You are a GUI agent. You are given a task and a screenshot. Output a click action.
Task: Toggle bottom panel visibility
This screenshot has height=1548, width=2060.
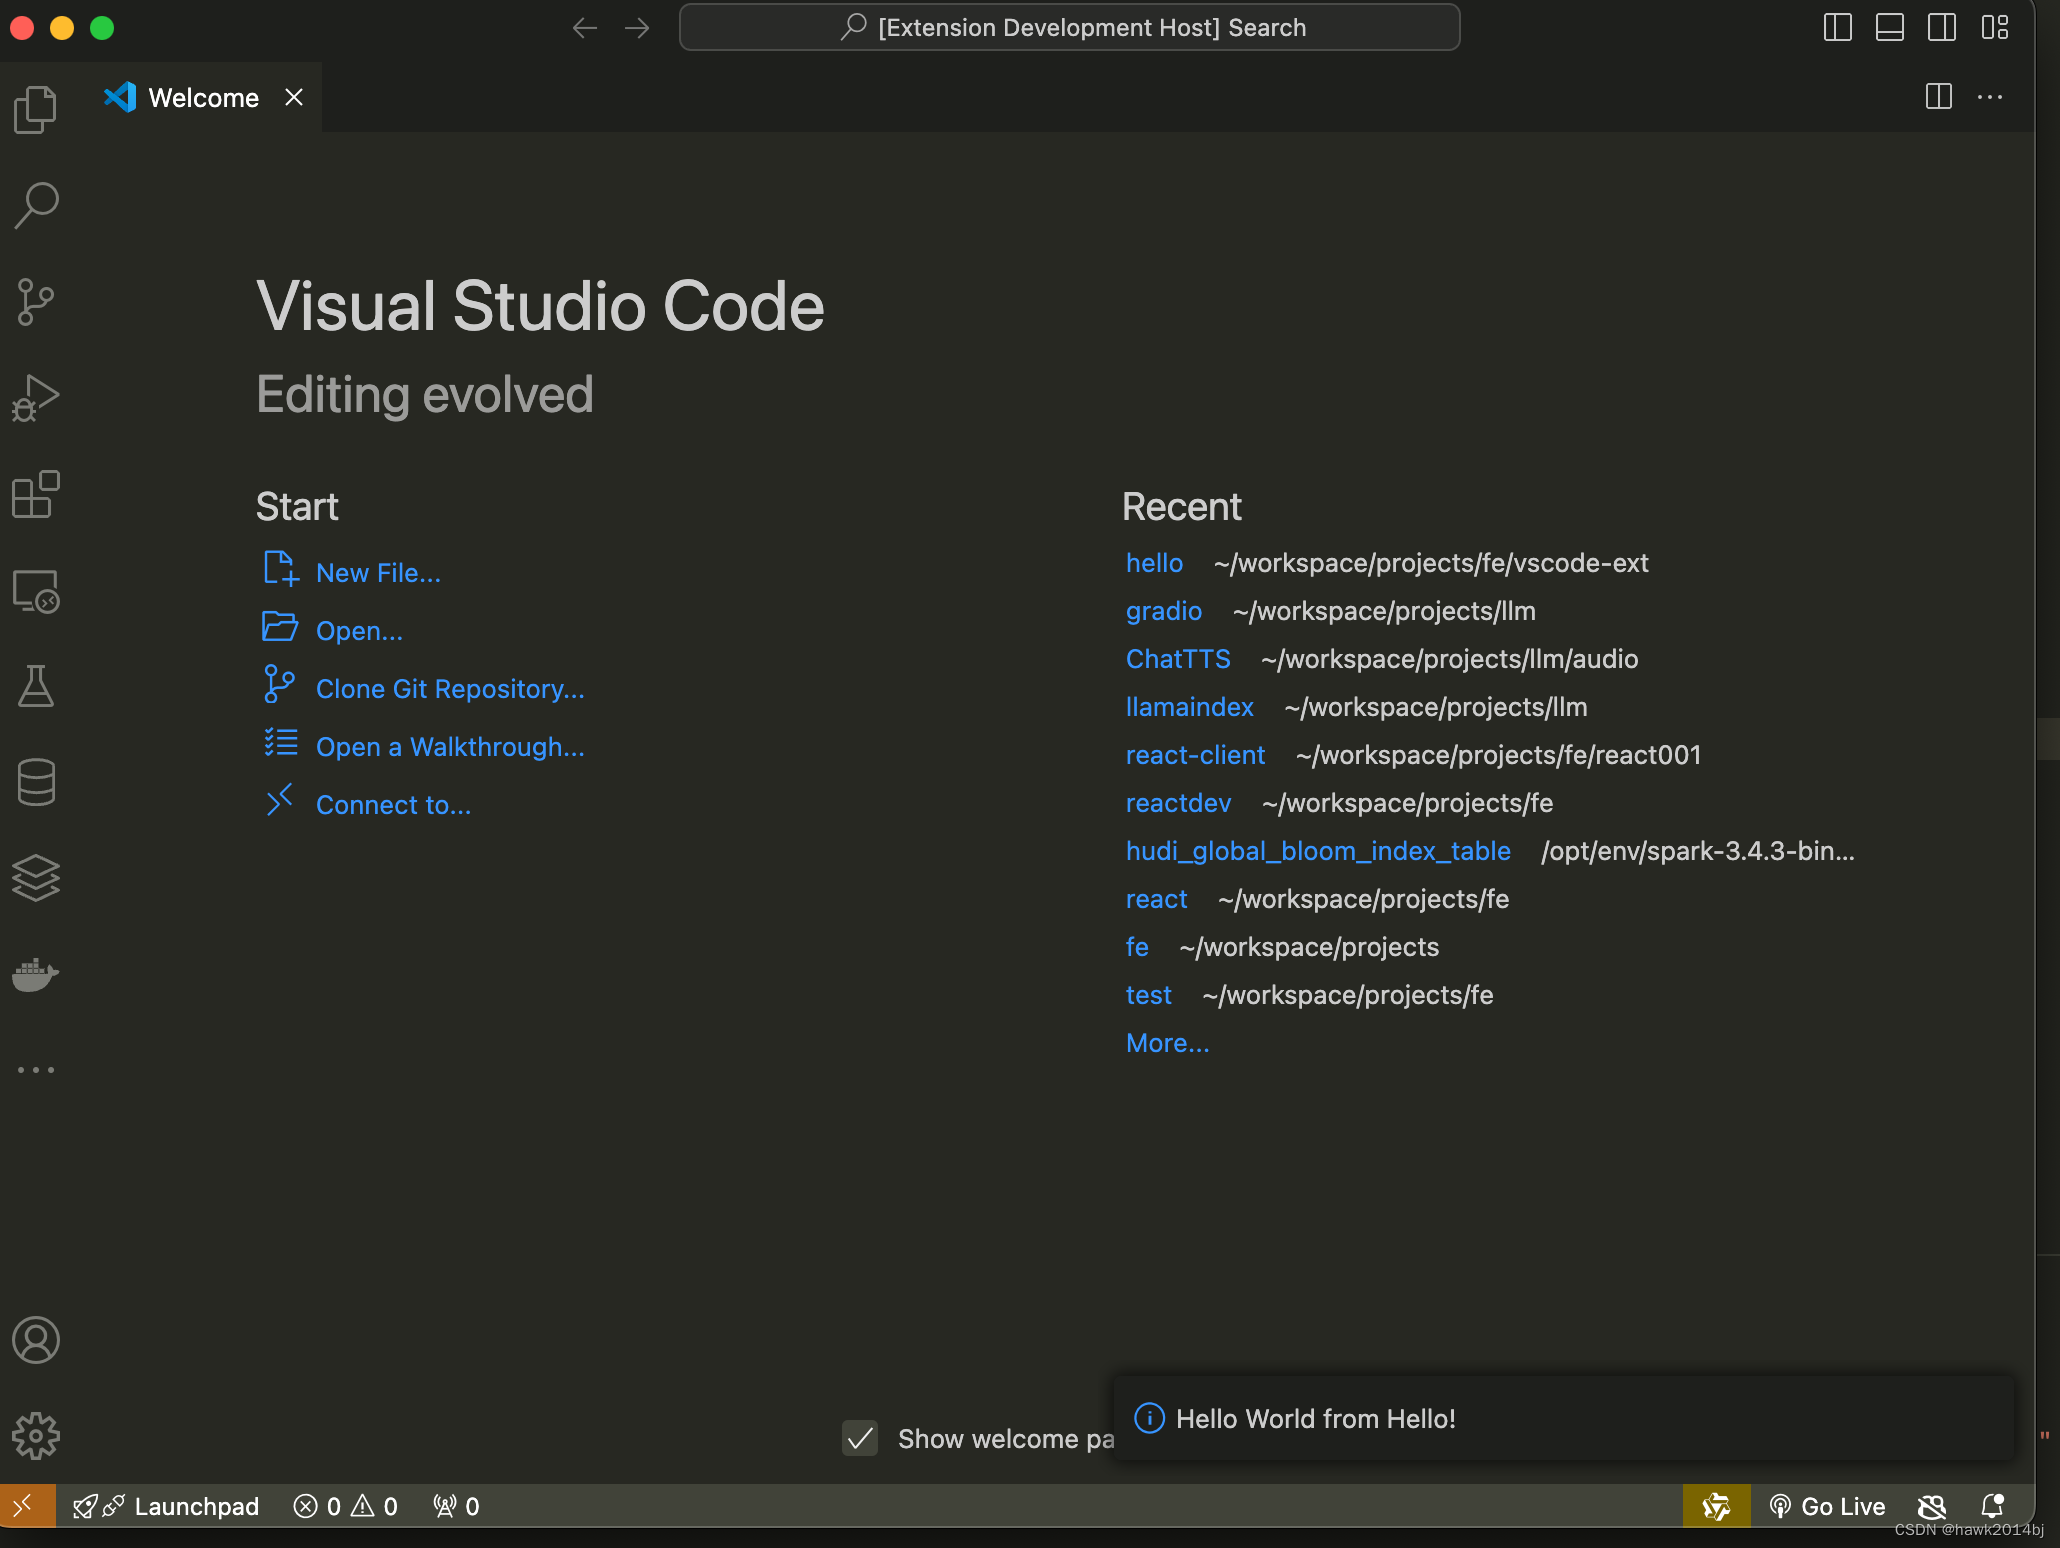[x=1890, y=27]
